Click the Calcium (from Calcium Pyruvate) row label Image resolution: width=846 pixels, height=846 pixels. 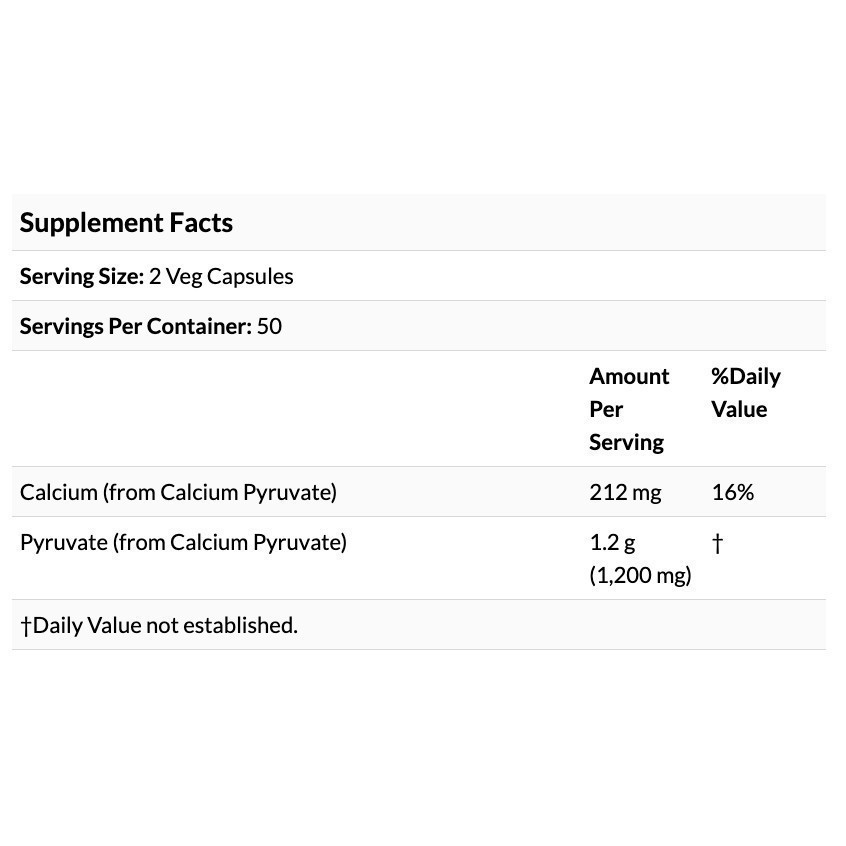coord(178,492)
